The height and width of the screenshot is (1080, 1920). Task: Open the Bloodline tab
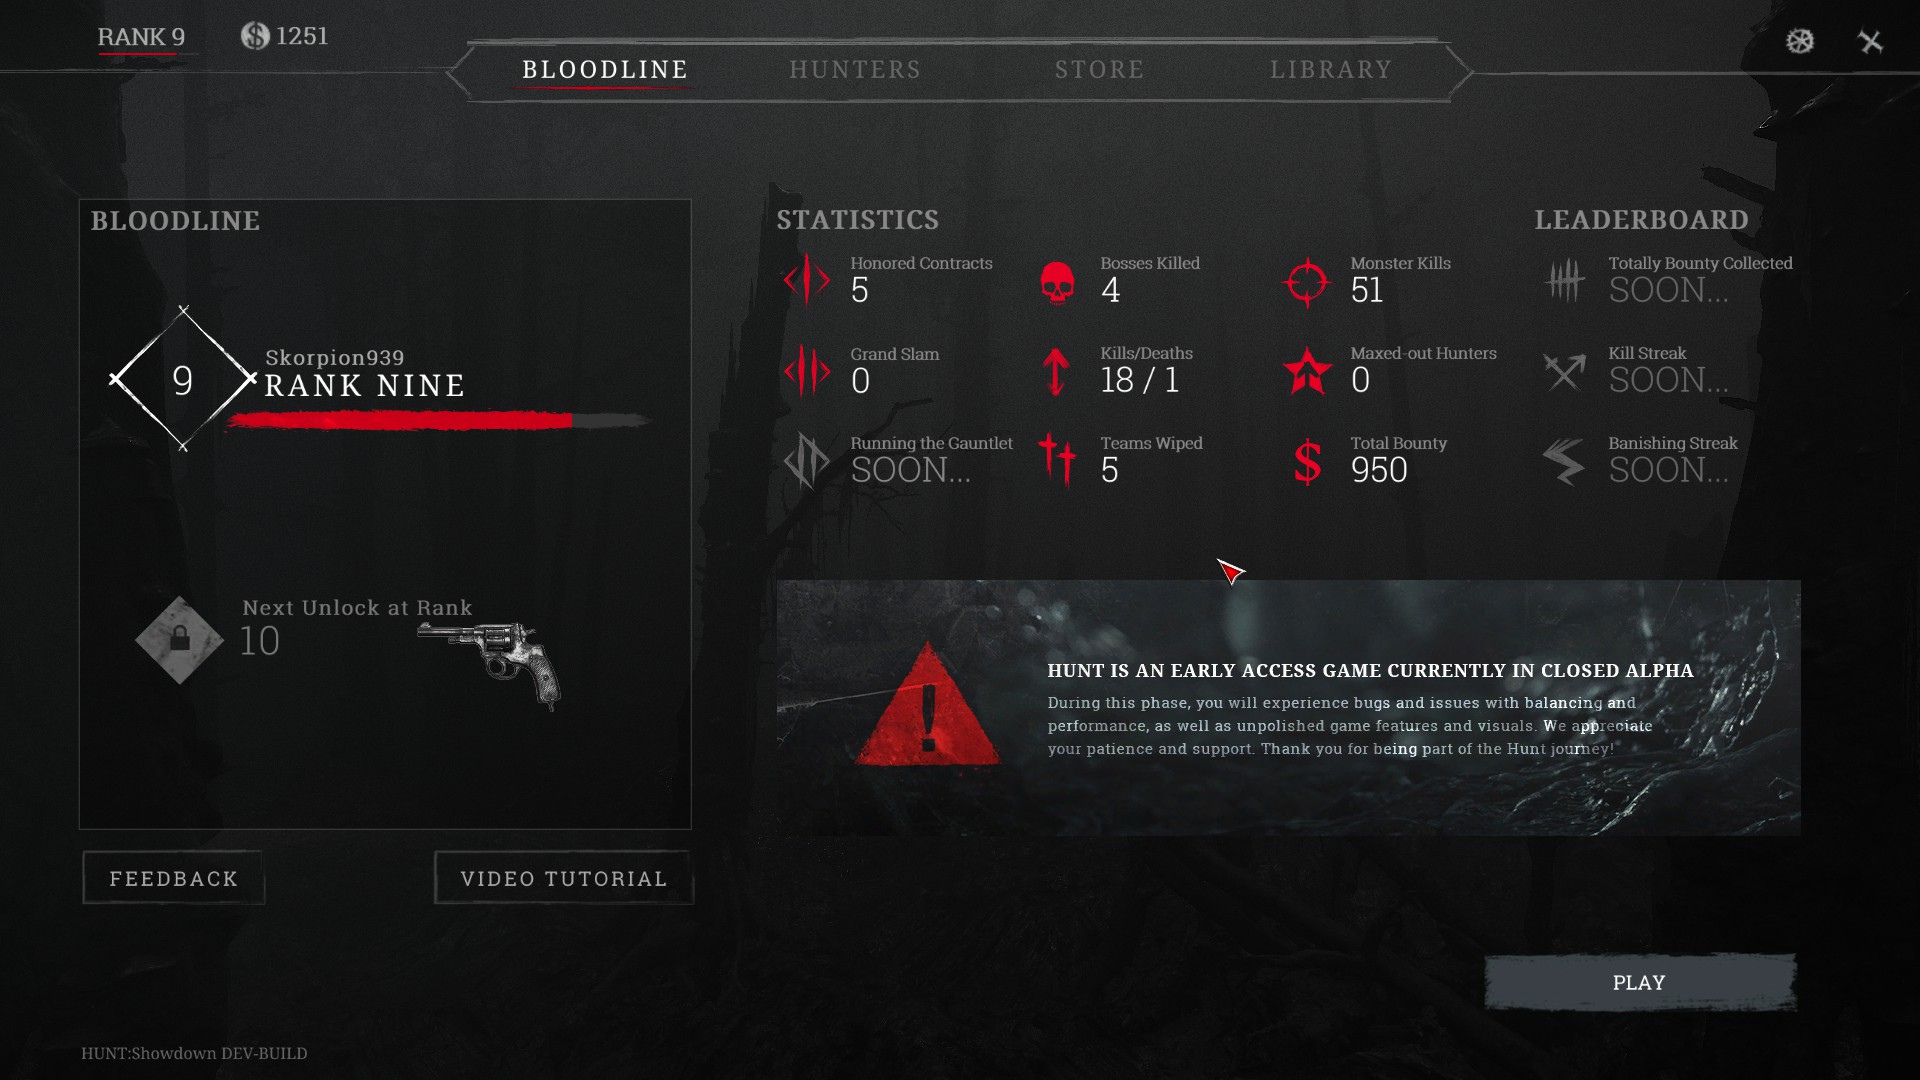point(604,70)
